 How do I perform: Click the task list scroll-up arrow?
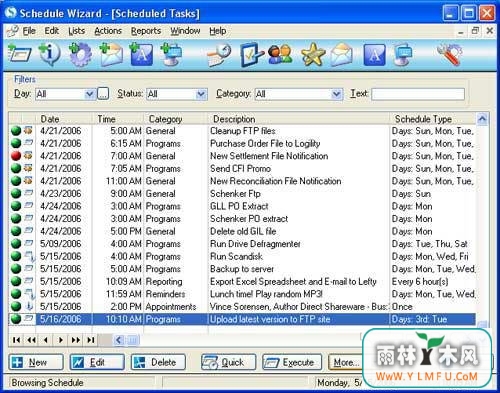pos(482,119)
